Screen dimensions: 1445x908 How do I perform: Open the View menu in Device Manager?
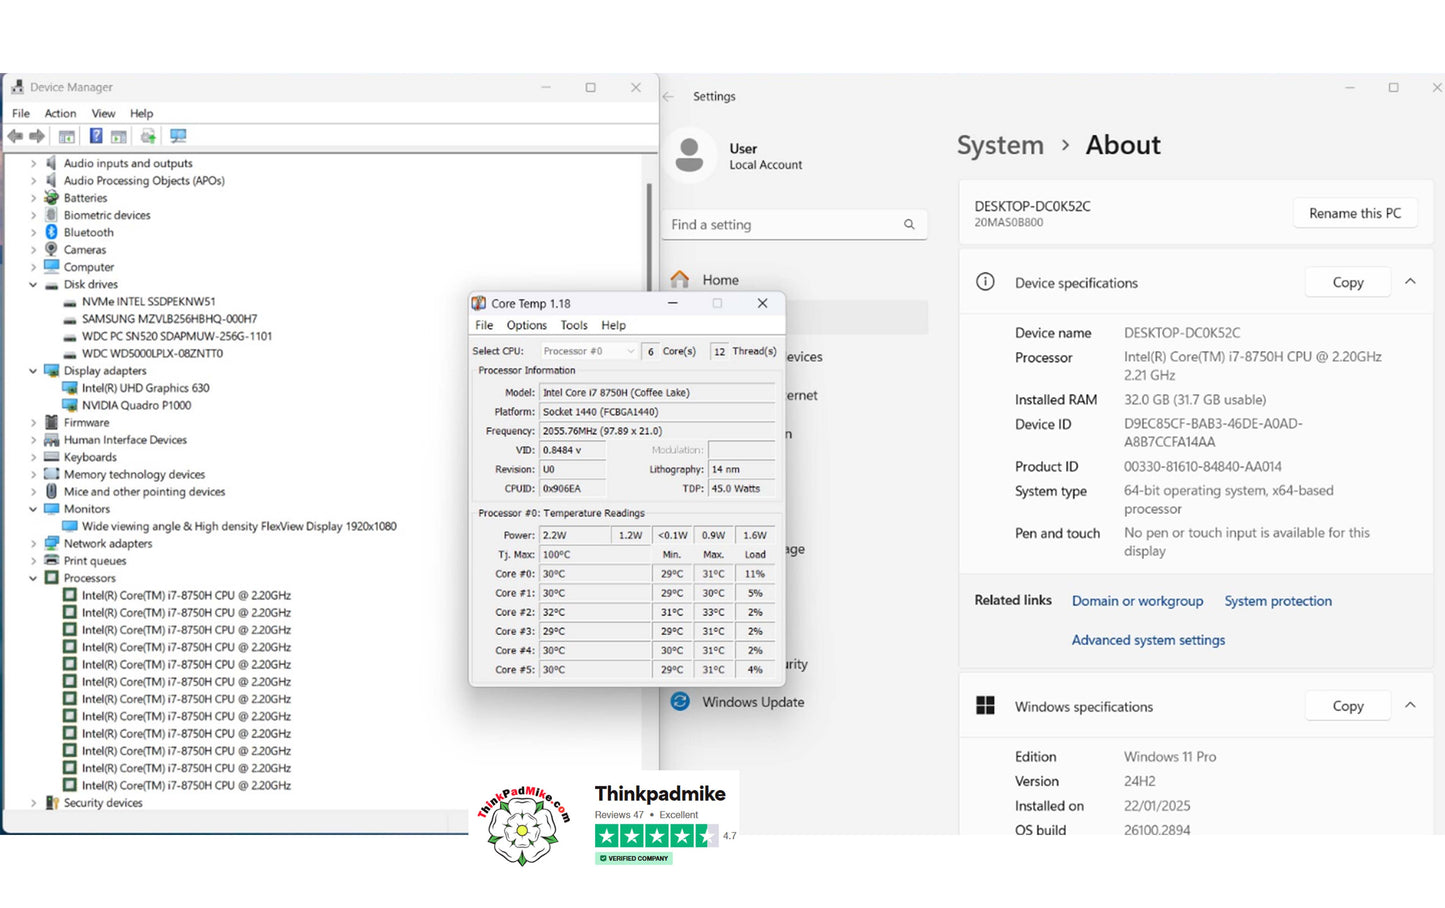point(103,113)
